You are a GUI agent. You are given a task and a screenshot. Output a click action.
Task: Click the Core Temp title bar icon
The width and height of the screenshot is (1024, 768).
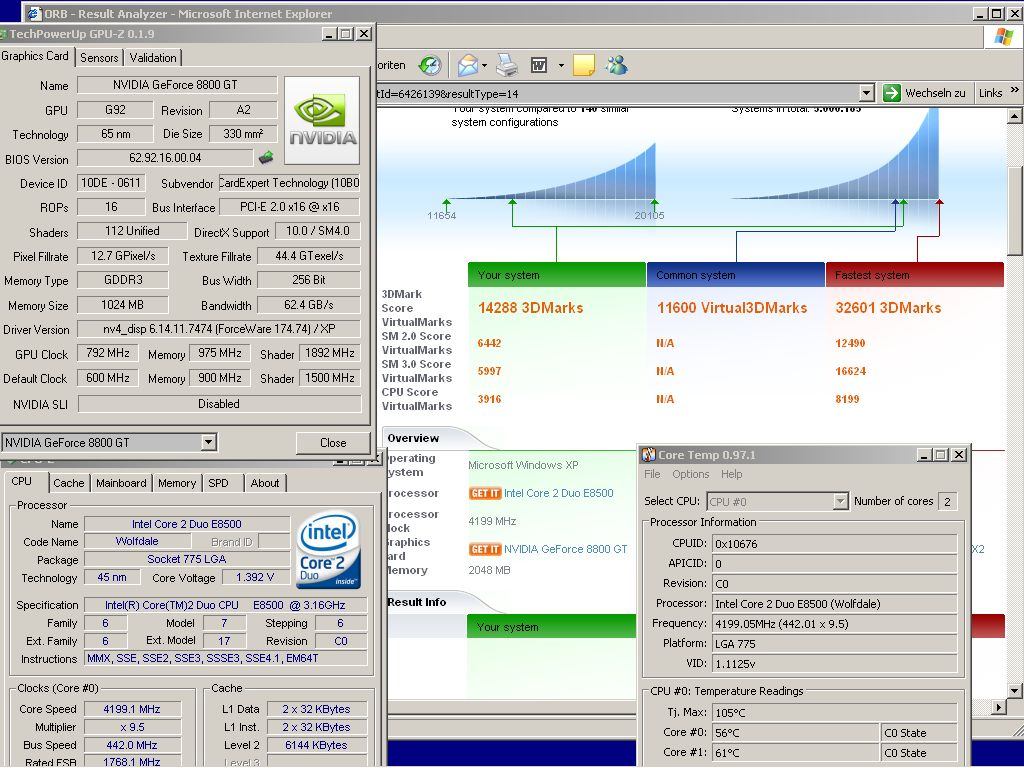click(x=648, y=455)
